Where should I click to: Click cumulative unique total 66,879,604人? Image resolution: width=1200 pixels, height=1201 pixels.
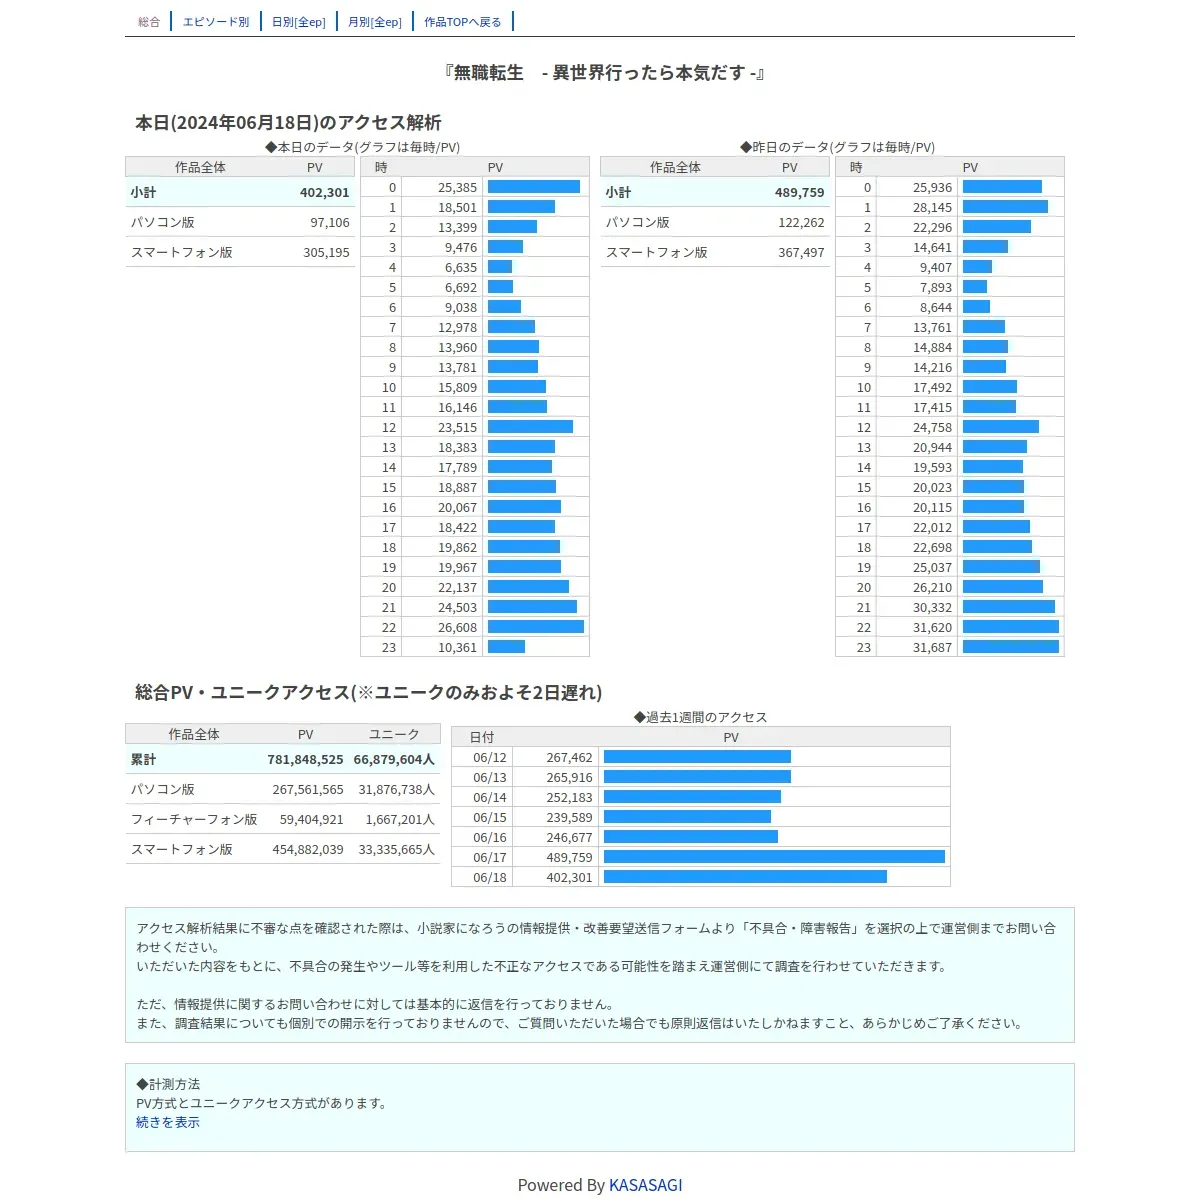coord(394,759)
